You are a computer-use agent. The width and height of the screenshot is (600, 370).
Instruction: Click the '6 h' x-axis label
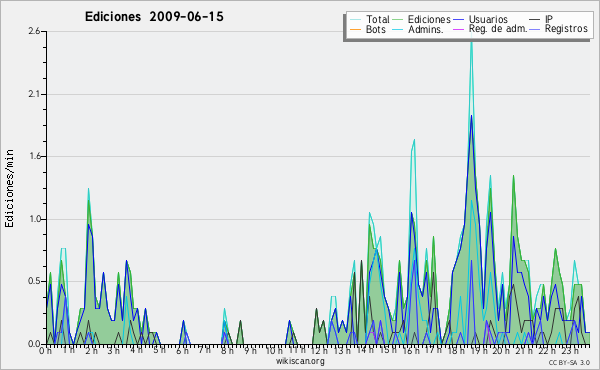click(x=182, y=351)
